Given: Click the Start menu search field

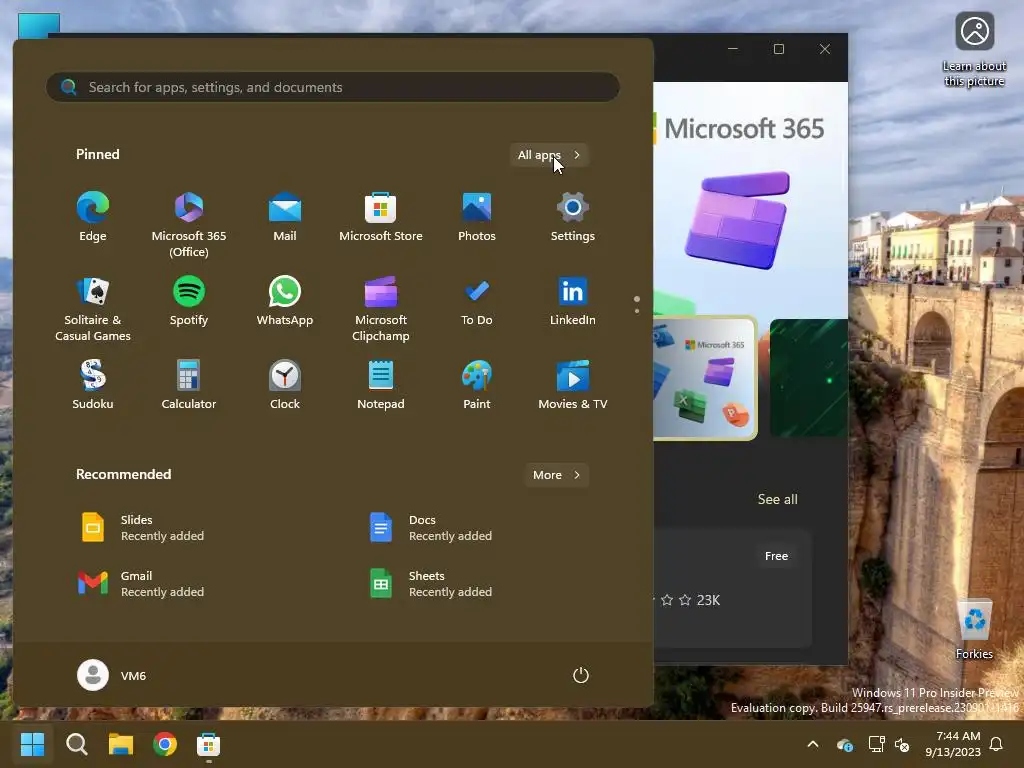Looking at the screenshot, I should point(333,87).
